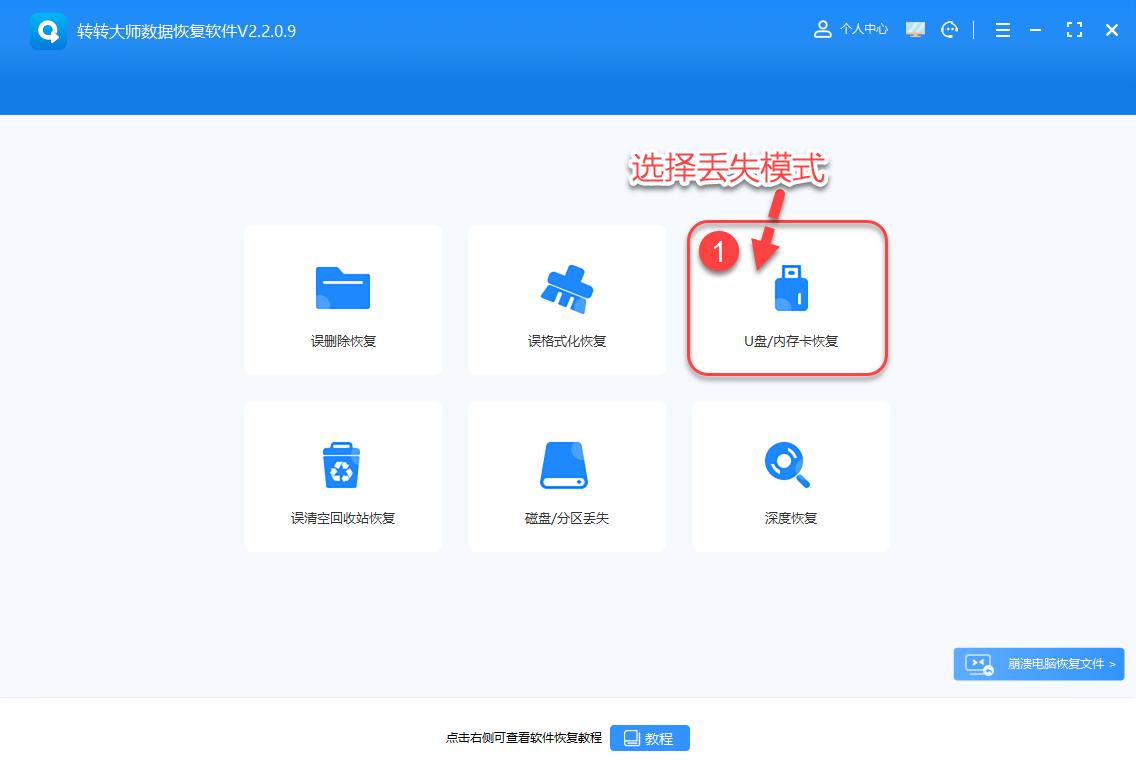Viewport: 1136px width, 778px height.
Task: Toggle fullscreen with the expand icon
Action: 1074,30
